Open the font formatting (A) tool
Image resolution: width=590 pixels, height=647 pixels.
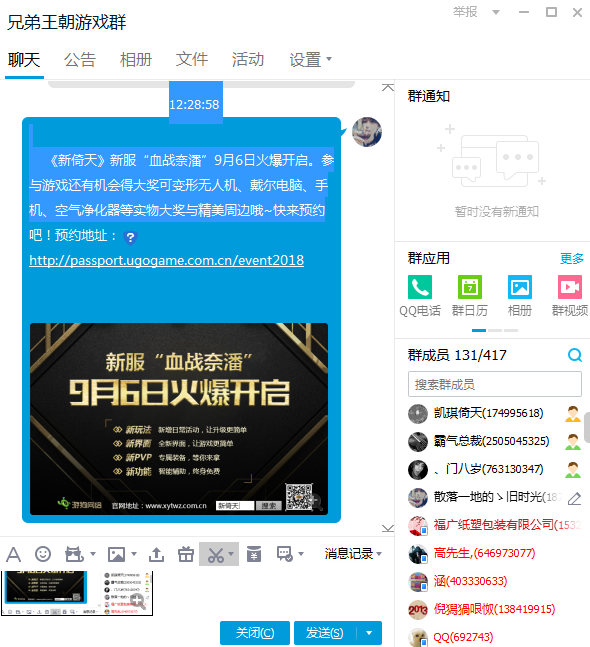pos(14,554)
